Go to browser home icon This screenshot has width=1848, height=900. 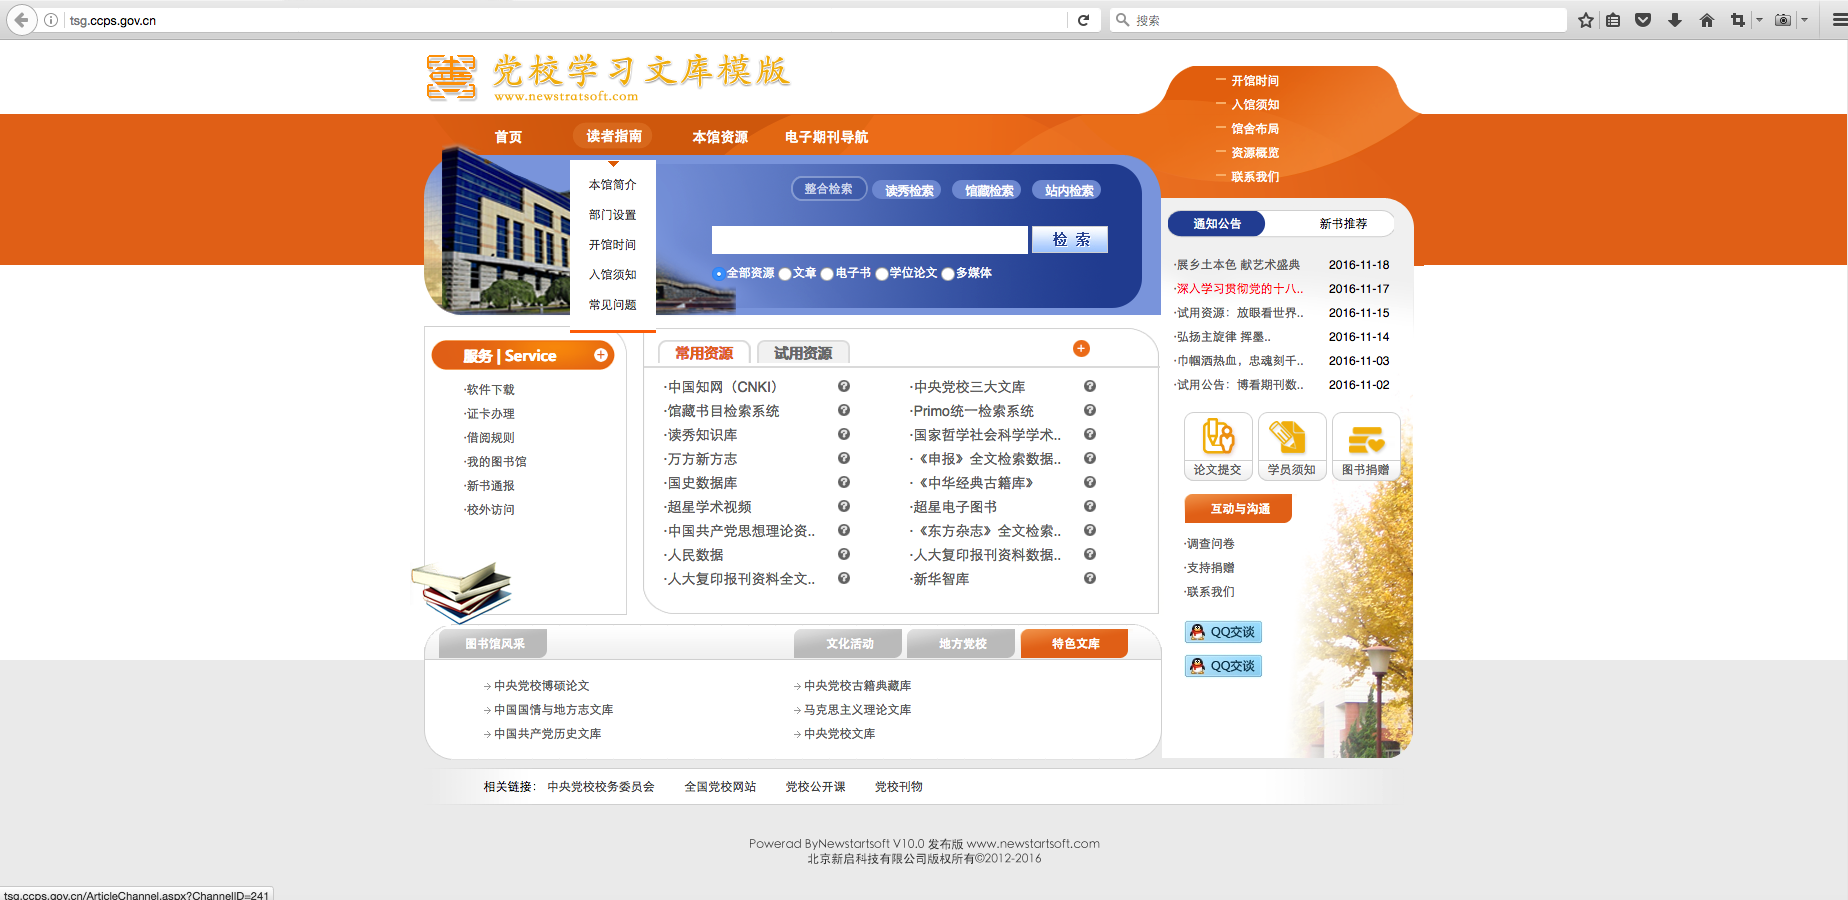coord(1707,20)
